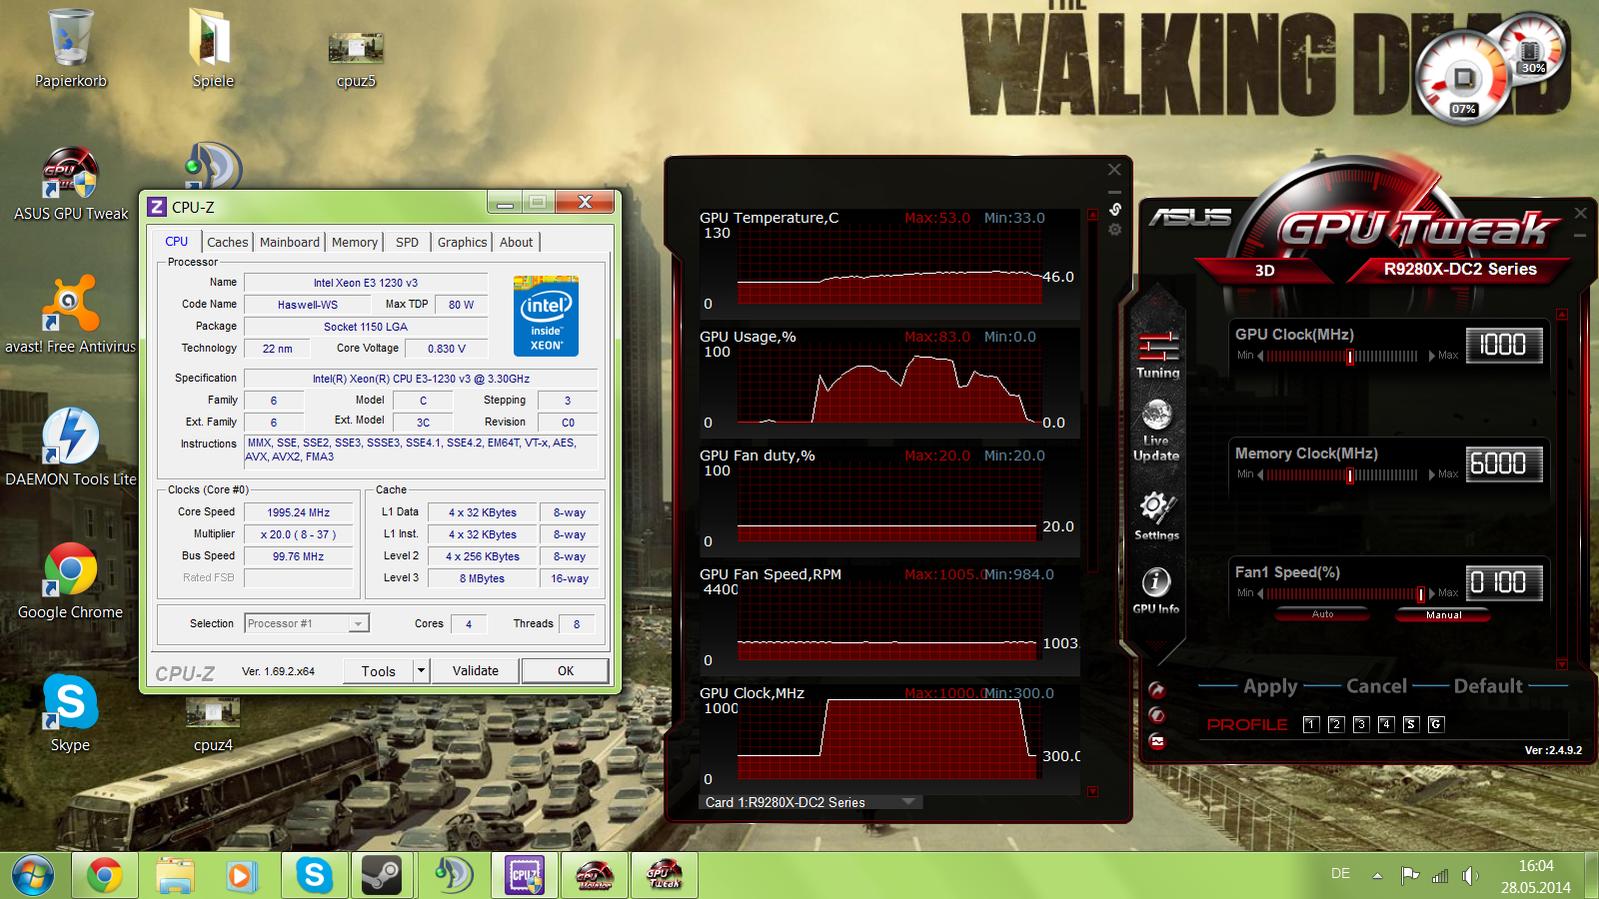Click Validate button in CPU-Z
The image size is (1599, 899).
pyautogui.click(x=475, y=670)
